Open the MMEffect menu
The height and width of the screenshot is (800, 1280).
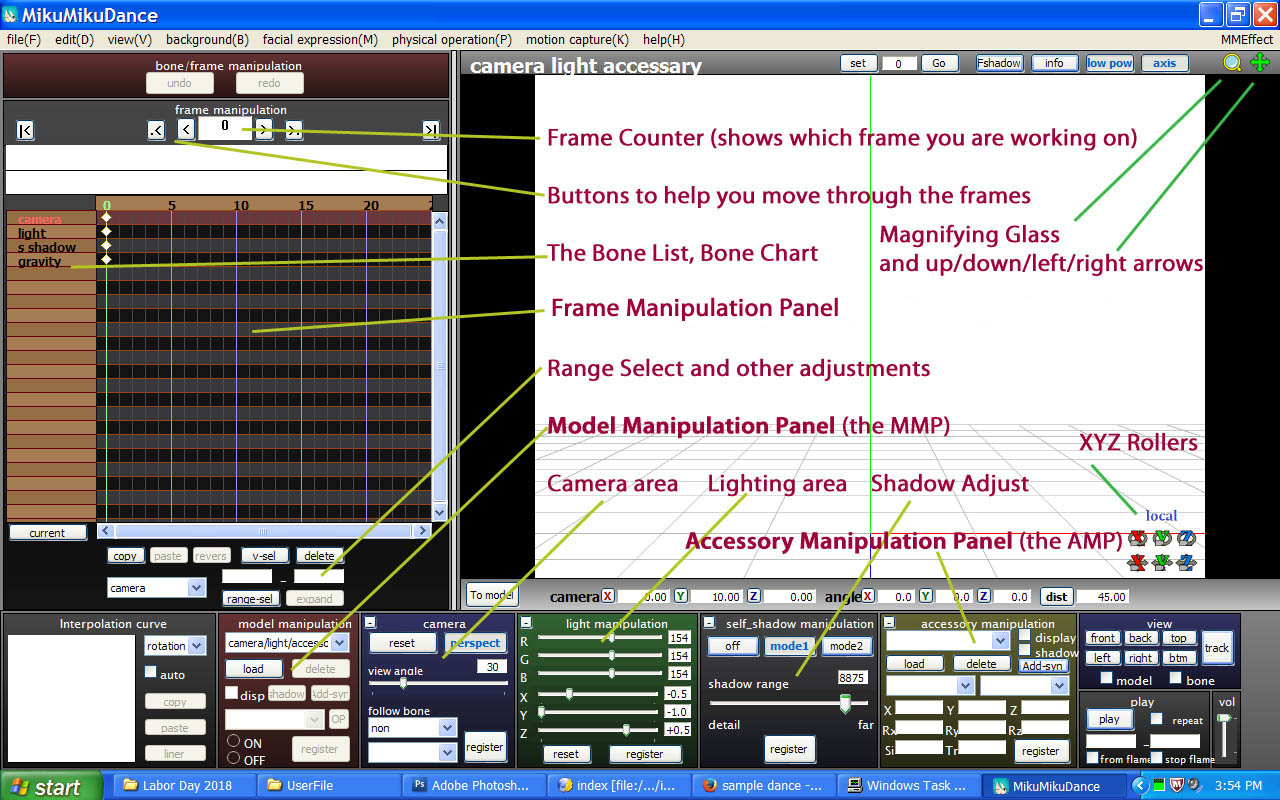pyautogui.click(x=1247, y=40)
